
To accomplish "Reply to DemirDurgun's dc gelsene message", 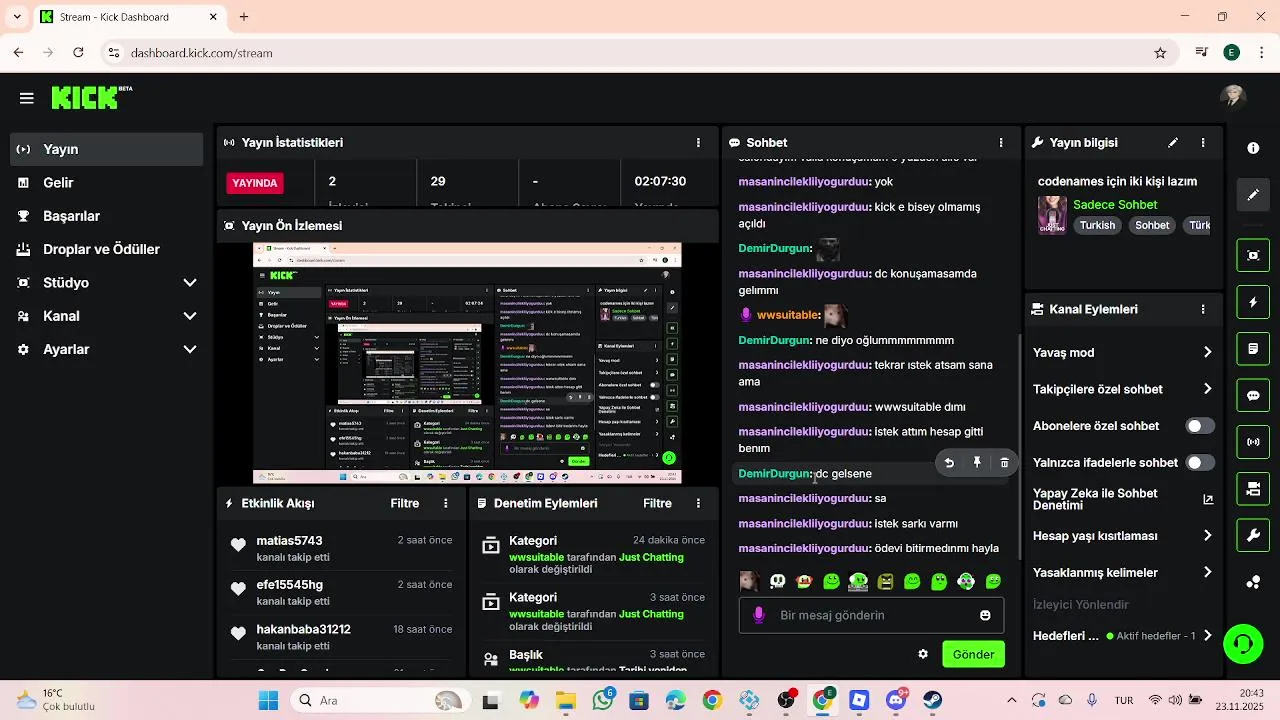I will pyautogui.click(x=949, y=463).
